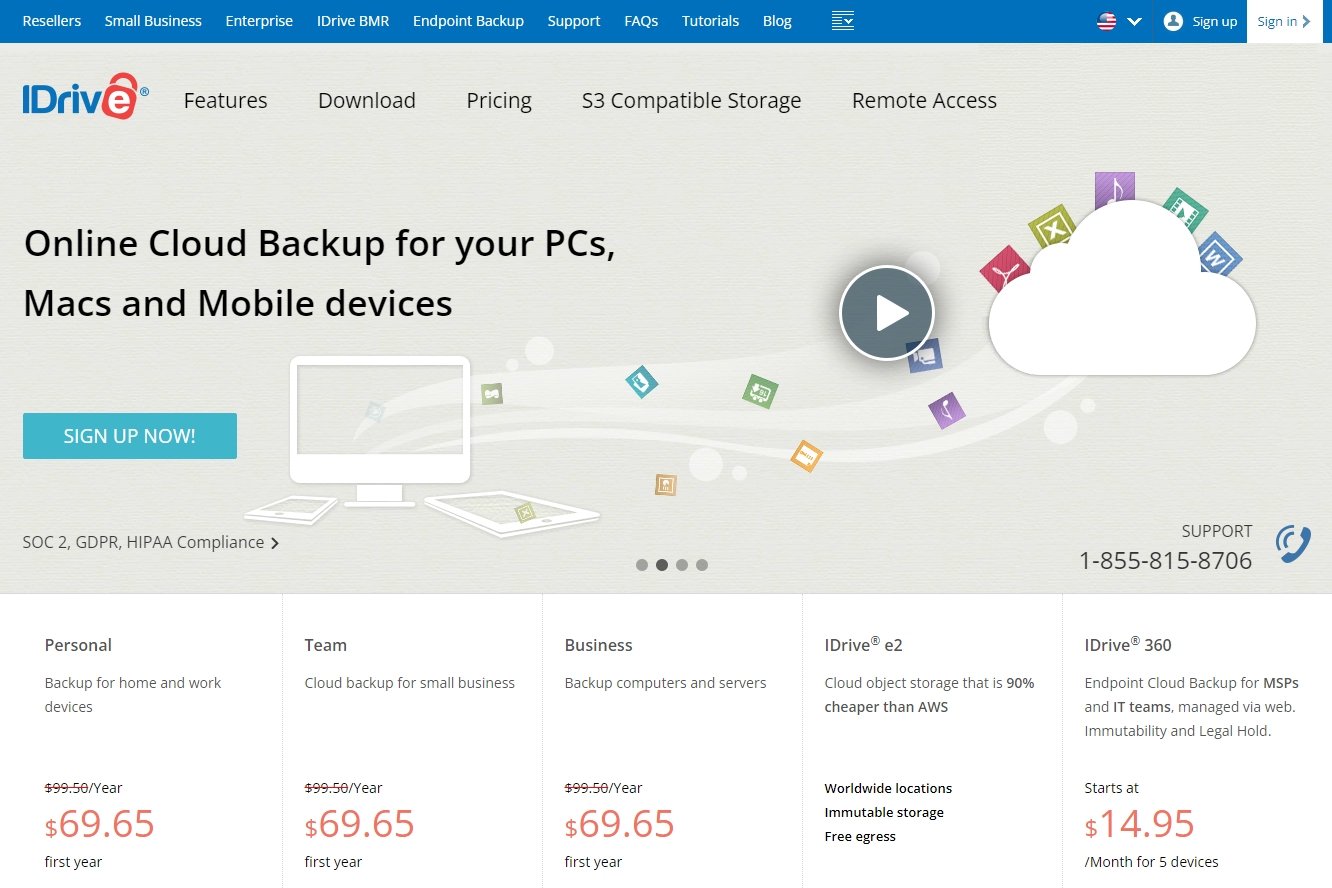Go to Endpoint Backup

[468, 21]
